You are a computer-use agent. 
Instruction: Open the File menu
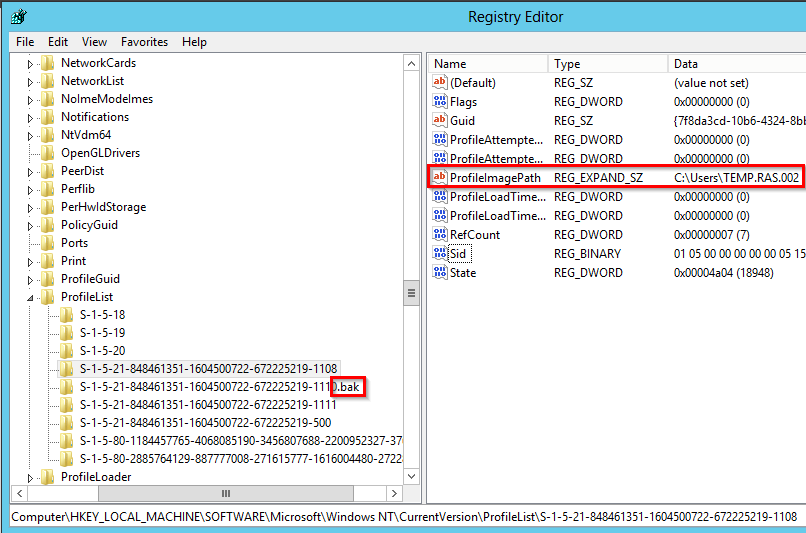click(x=25, y=42)
